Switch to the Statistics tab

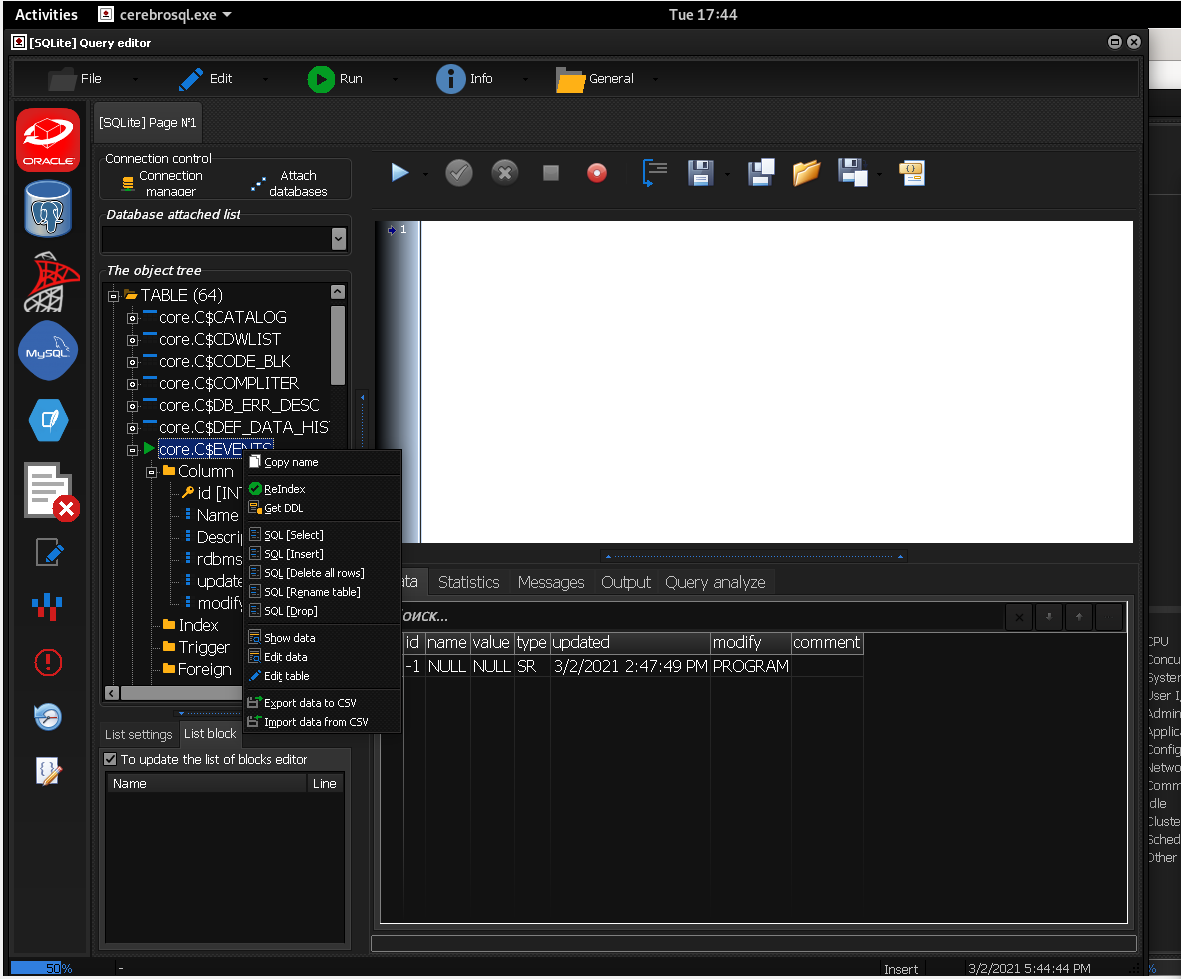468,581
